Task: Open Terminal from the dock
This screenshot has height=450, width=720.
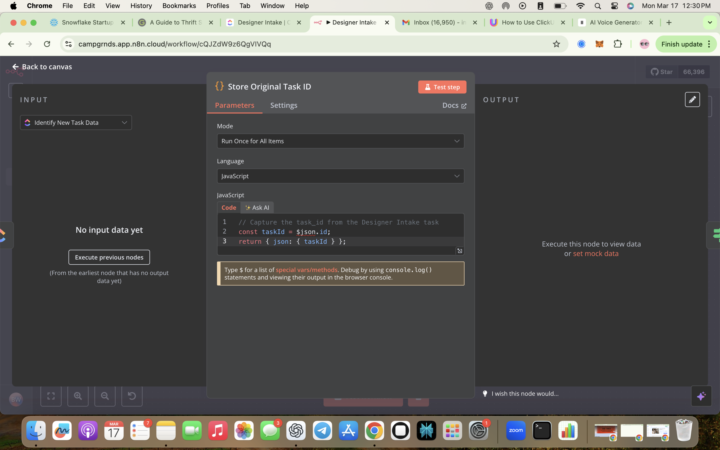Action: [x=542, y=430]
